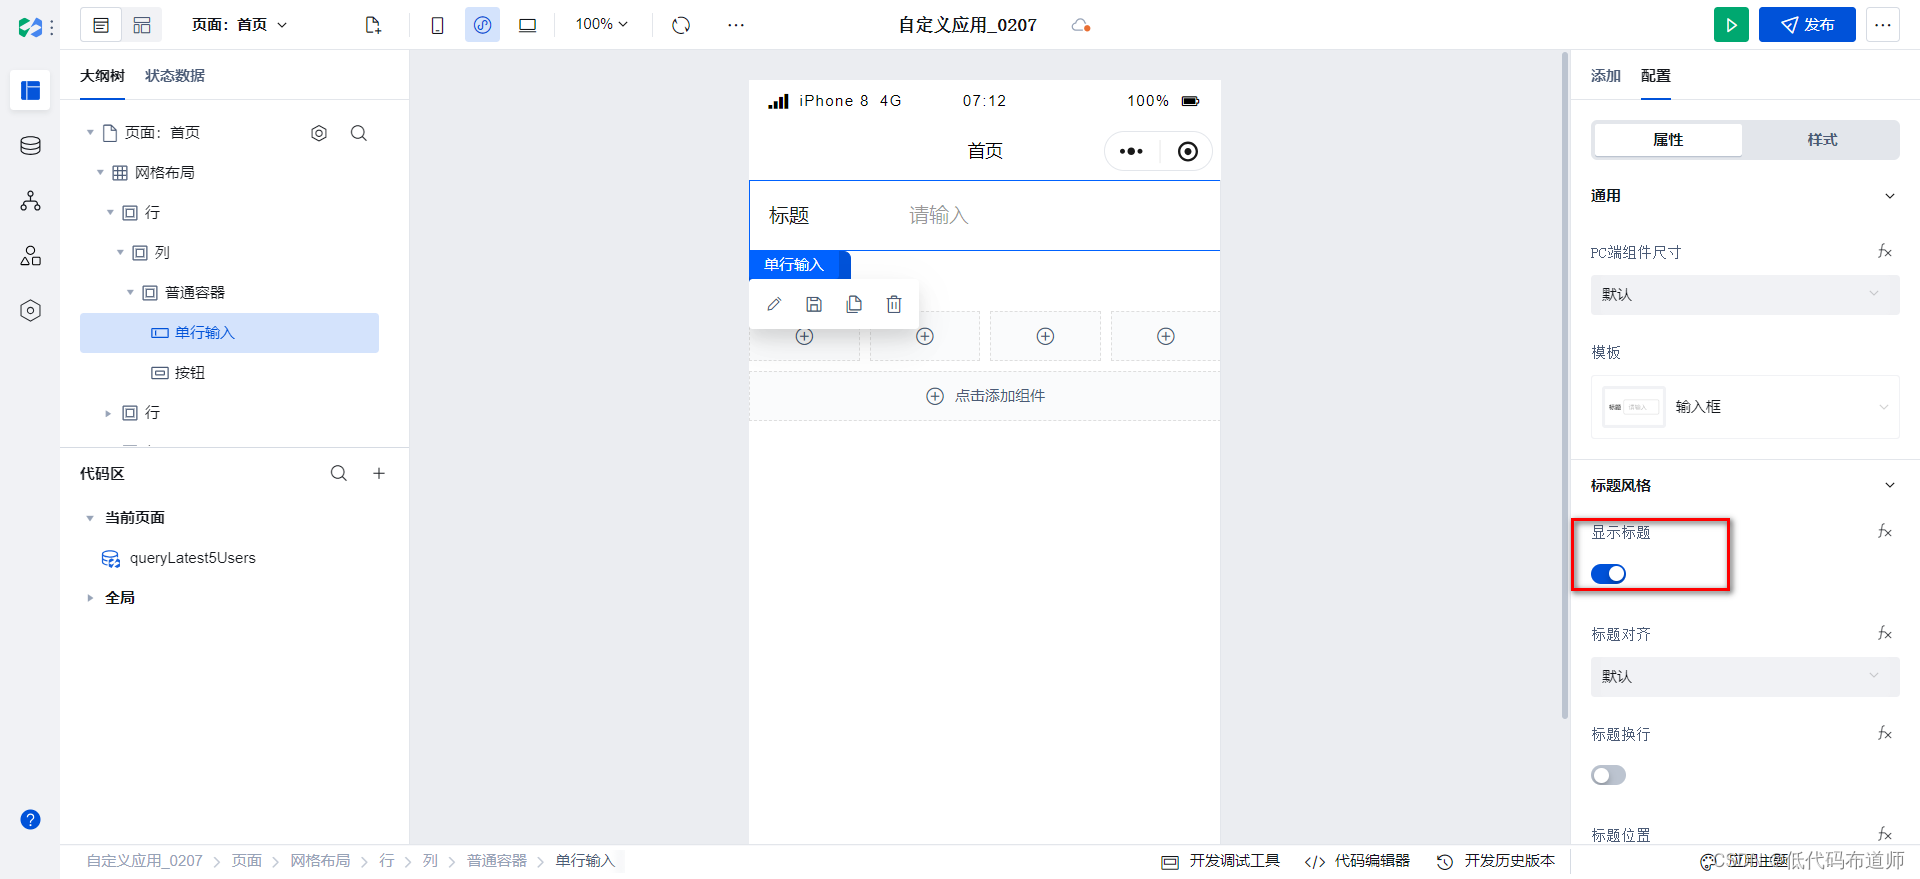This screenshot has height=879, width=1920.
Task: Click the new page file icon
Action: click(373, 25)
